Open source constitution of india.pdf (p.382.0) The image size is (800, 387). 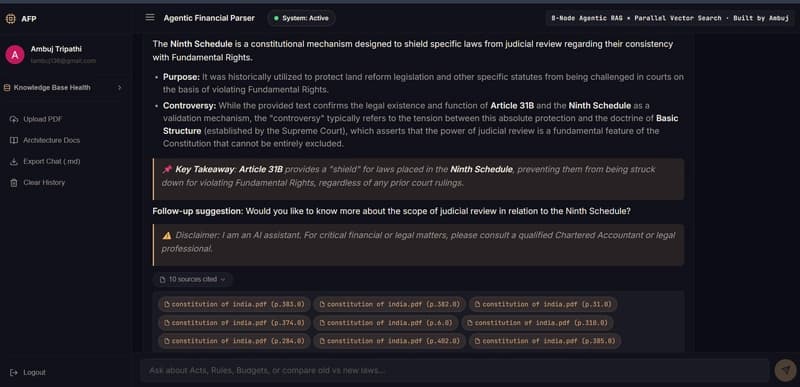(x=389, y=304)
